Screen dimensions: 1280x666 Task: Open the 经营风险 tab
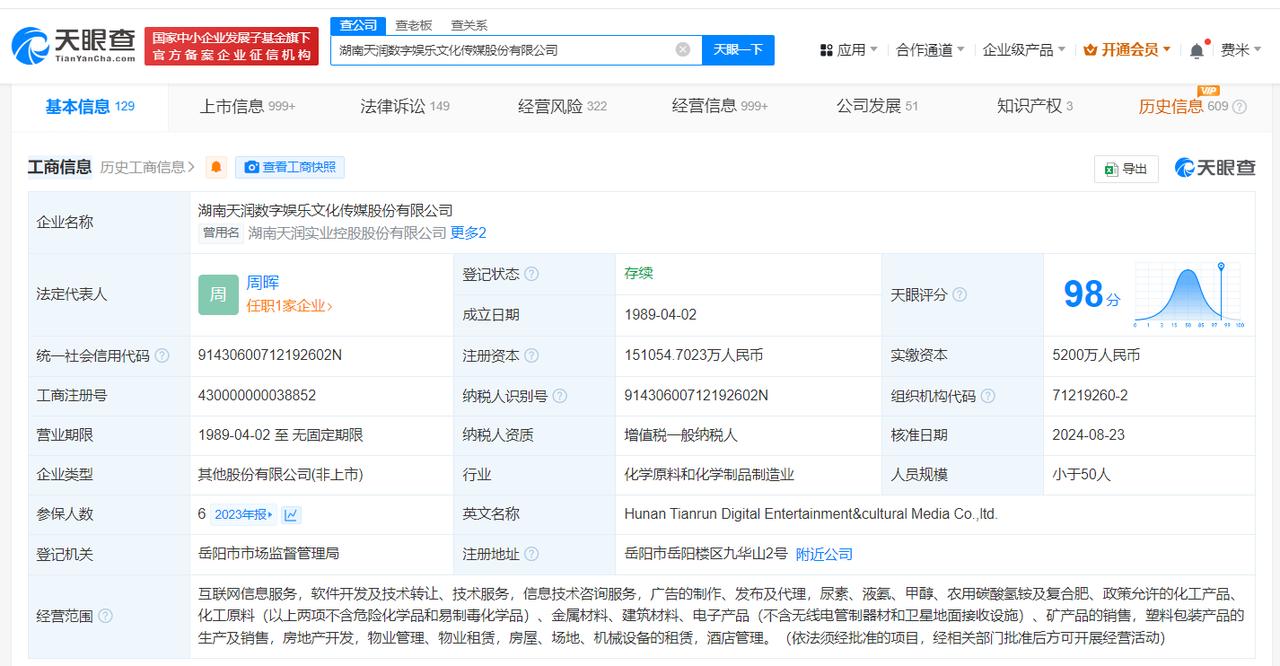[x=562, y=106]
